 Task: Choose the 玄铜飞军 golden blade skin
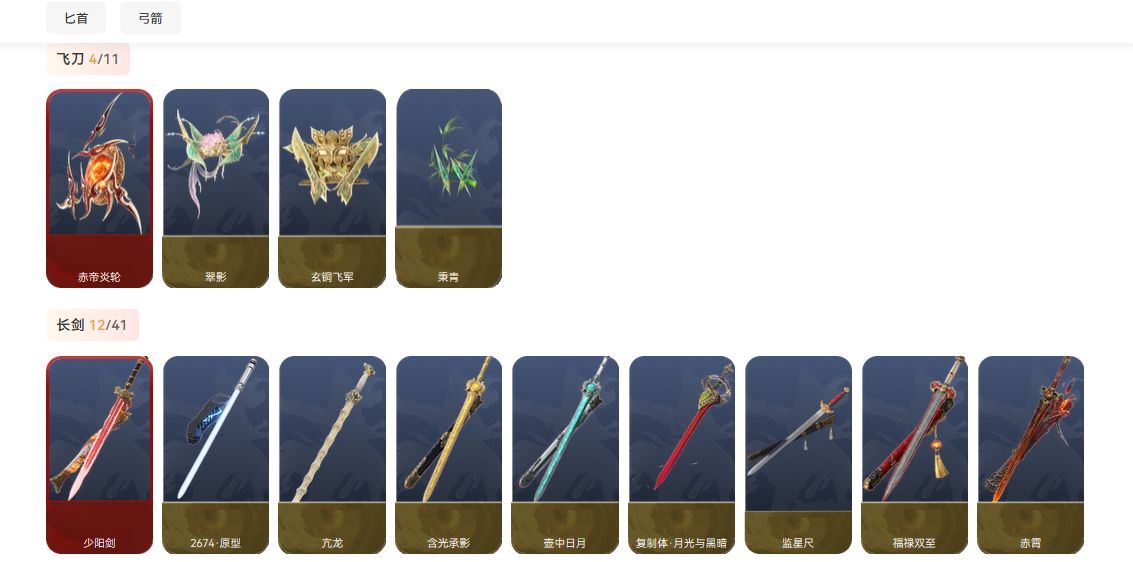coord(332,189)
